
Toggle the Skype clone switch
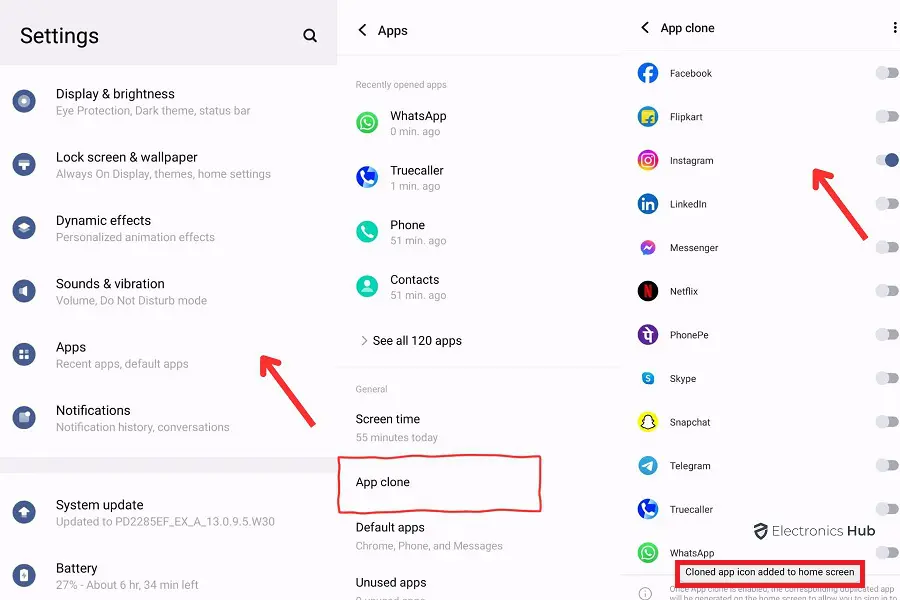coord(886,378)
